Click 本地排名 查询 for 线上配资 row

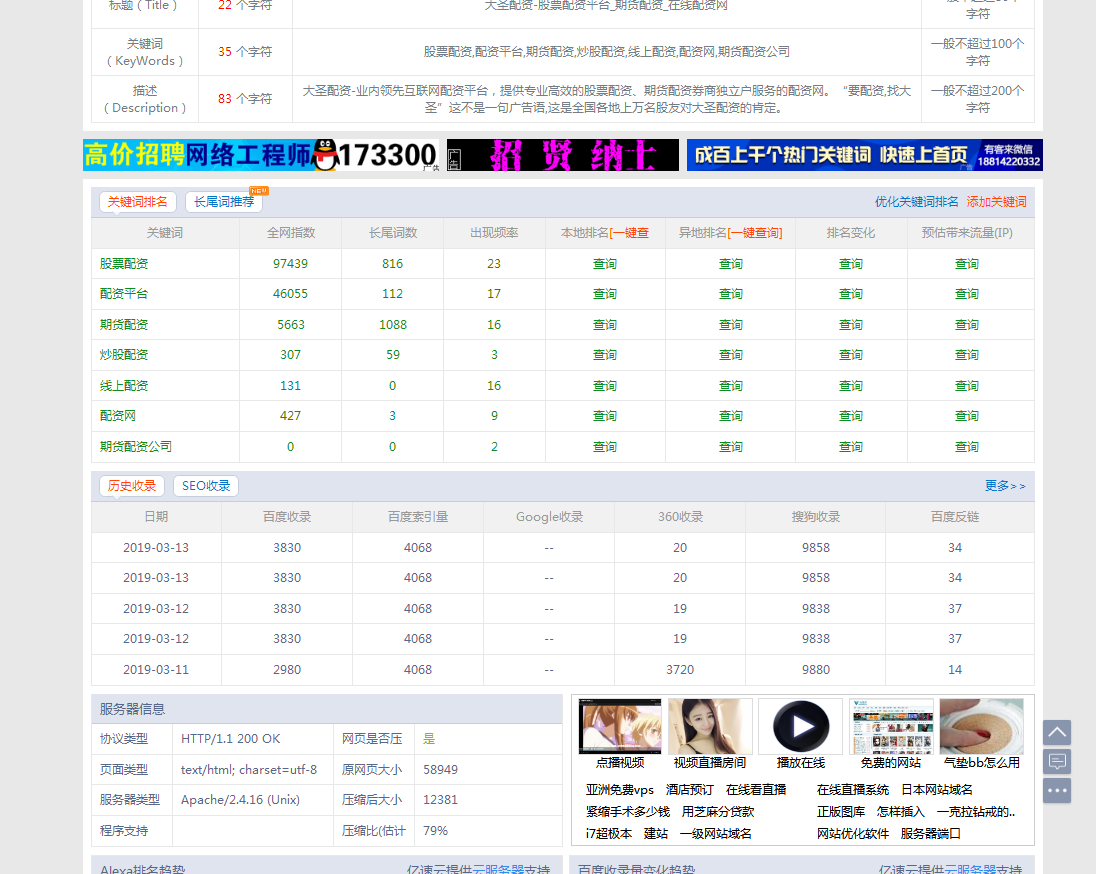(605, 385)
